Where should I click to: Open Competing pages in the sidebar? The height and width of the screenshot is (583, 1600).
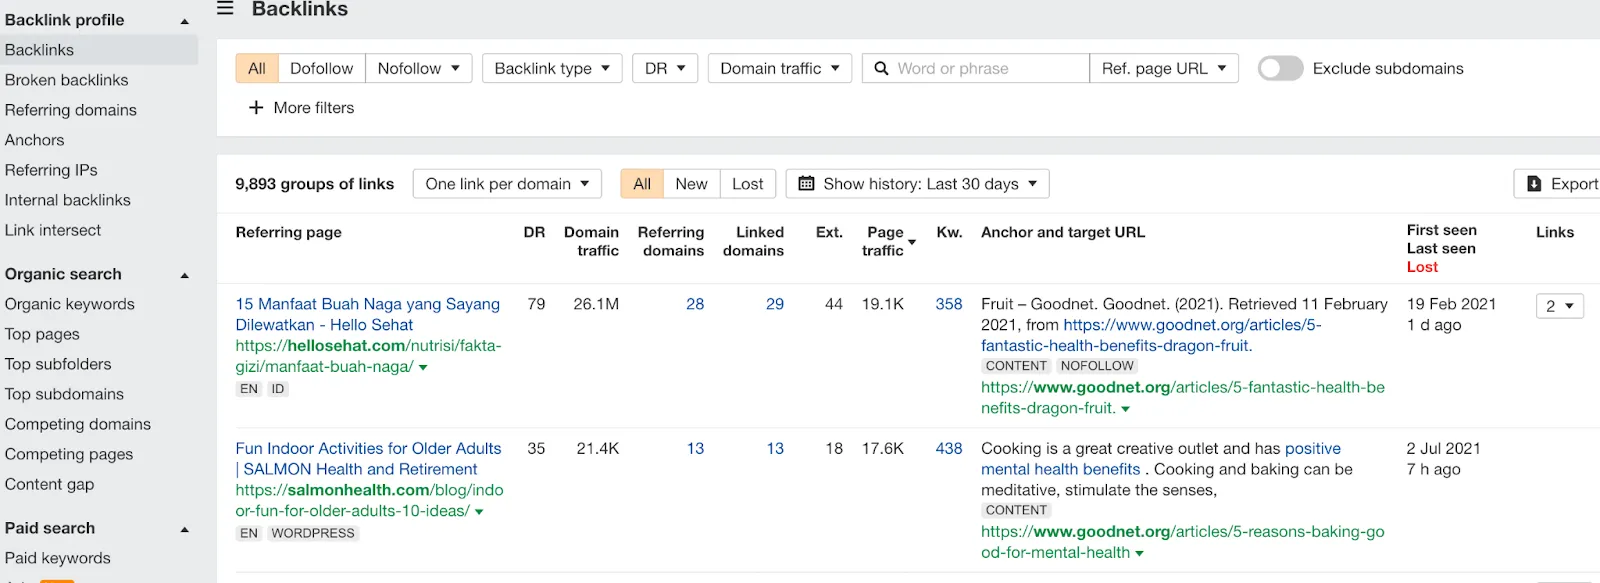coord(69,454)
